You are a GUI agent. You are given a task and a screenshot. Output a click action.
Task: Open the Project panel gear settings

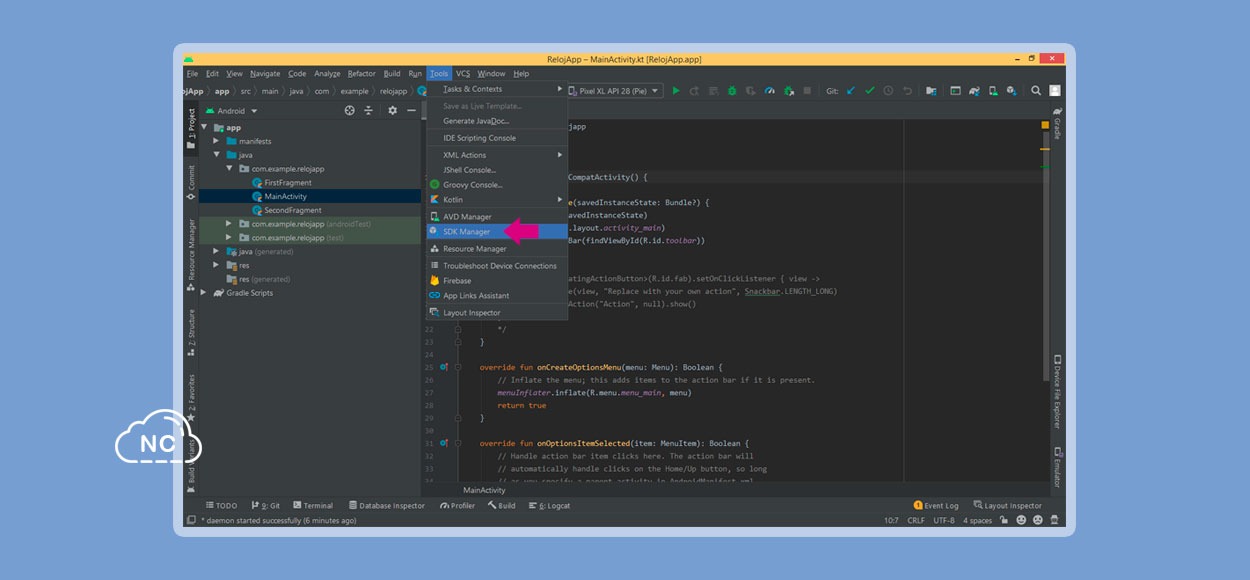coord(392,111)
